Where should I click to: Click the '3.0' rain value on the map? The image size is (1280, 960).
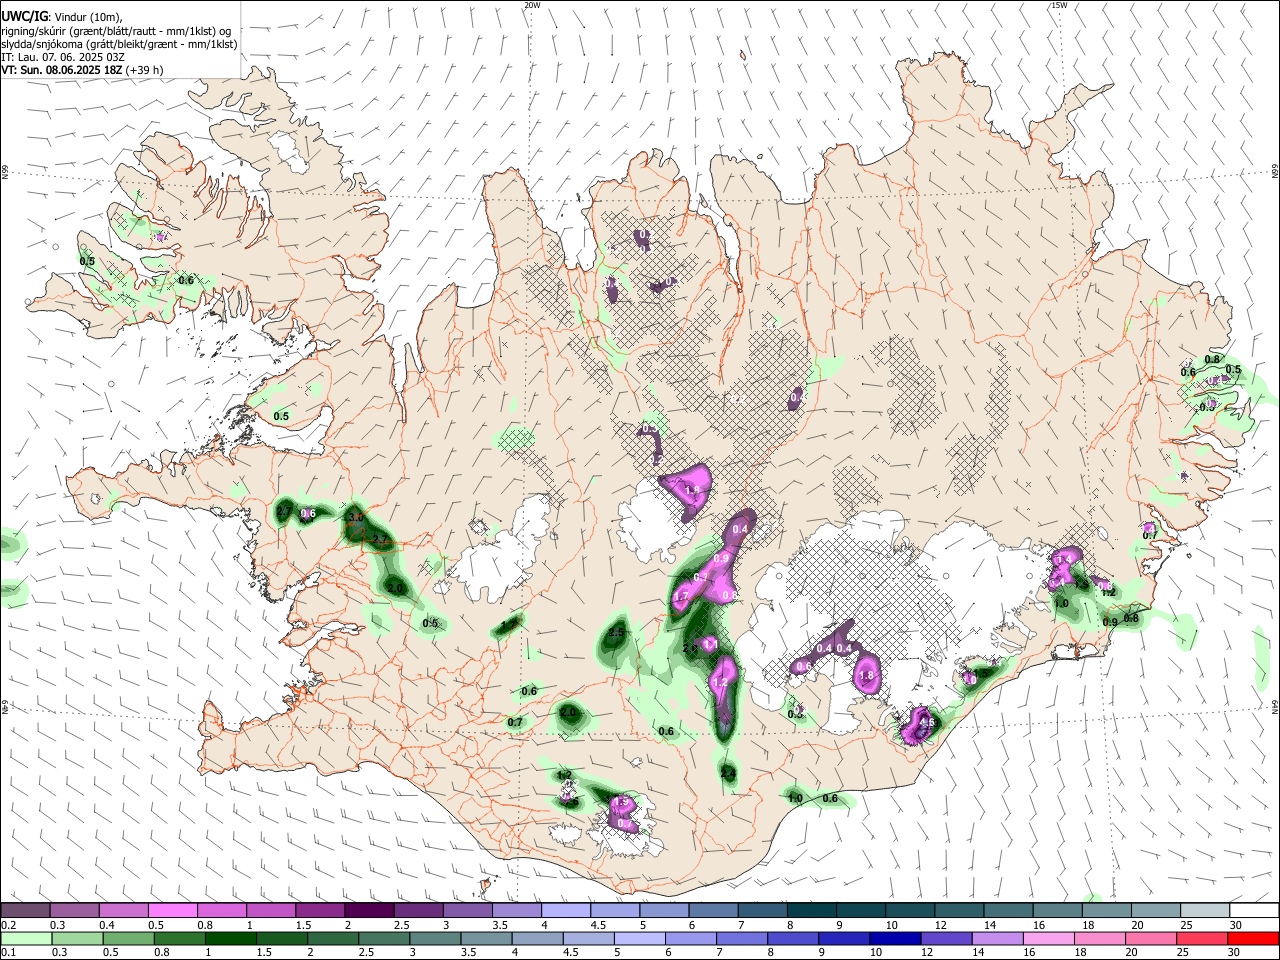tap(355, 517)
